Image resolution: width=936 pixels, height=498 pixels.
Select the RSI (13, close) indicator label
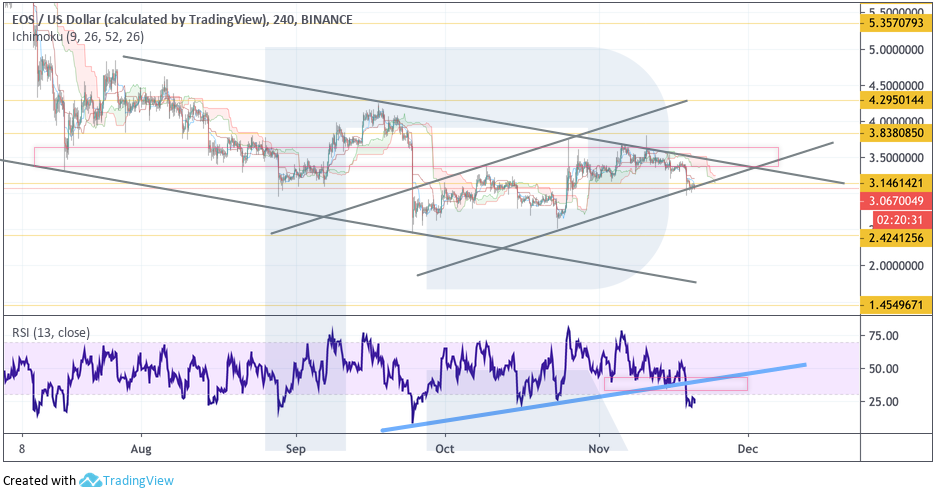click(x=50, y=331)
